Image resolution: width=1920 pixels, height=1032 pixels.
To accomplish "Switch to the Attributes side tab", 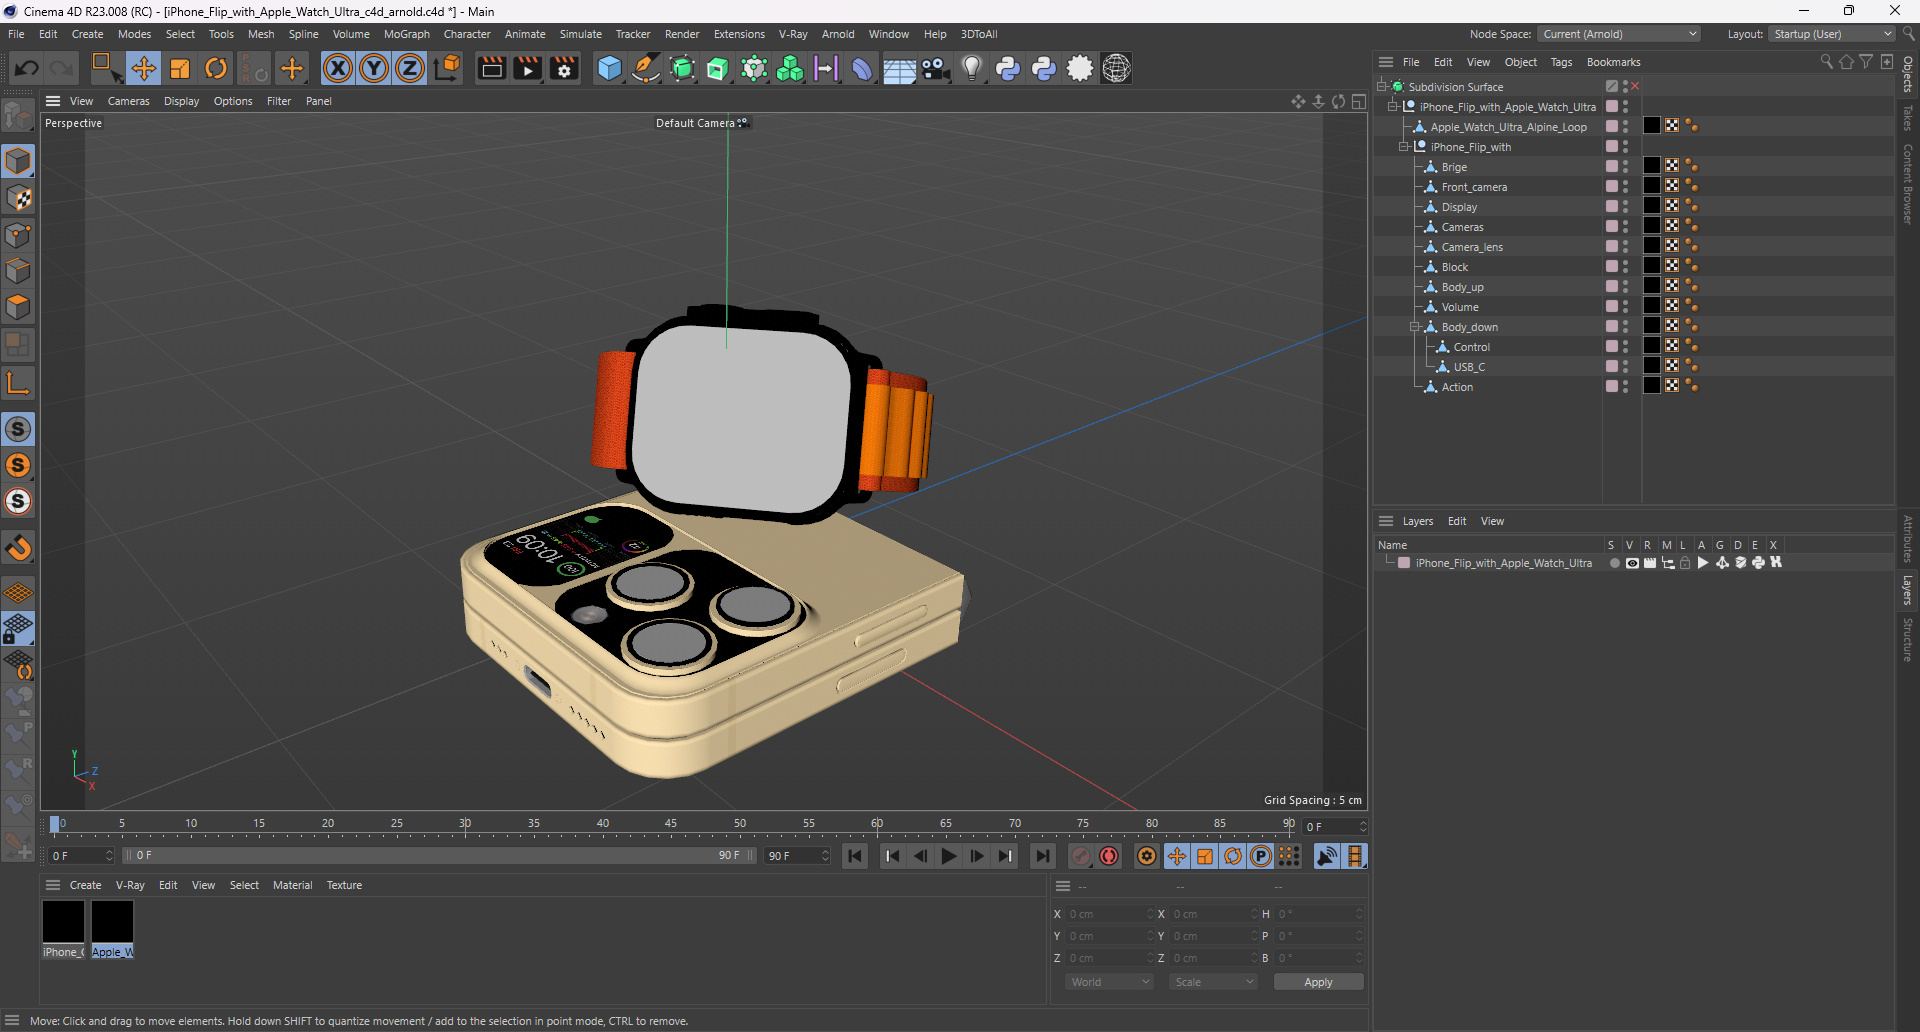I will [x=1908, y=538].
